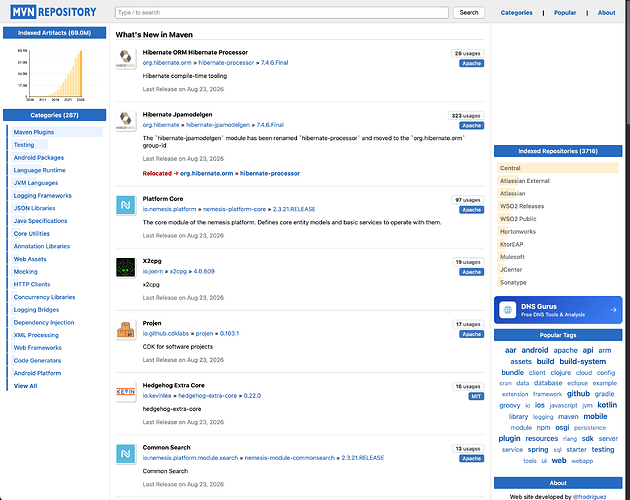Open the Testing category
The height and width of the screenshot is (500, 630).
[24, 145]
